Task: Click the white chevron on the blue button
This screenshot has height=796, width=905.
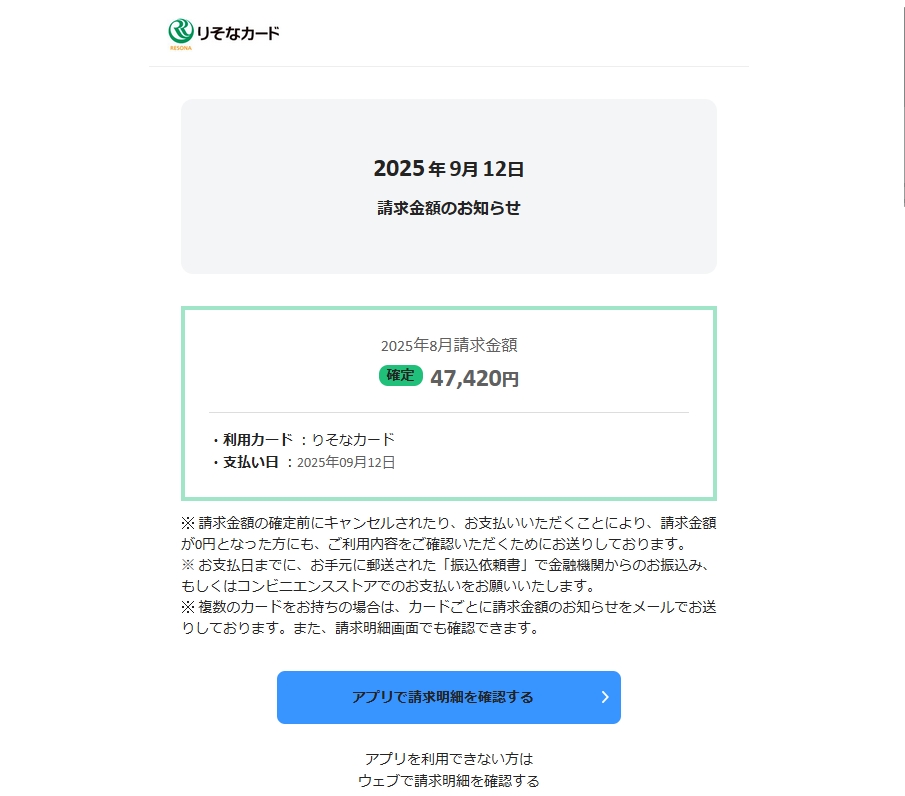Action: pos(604,697)
